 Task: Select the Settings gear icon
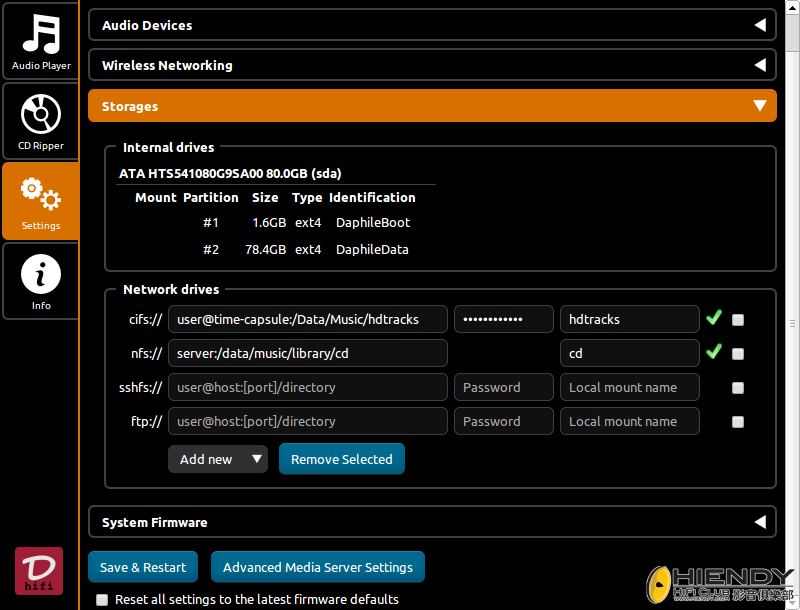(41, 200)
